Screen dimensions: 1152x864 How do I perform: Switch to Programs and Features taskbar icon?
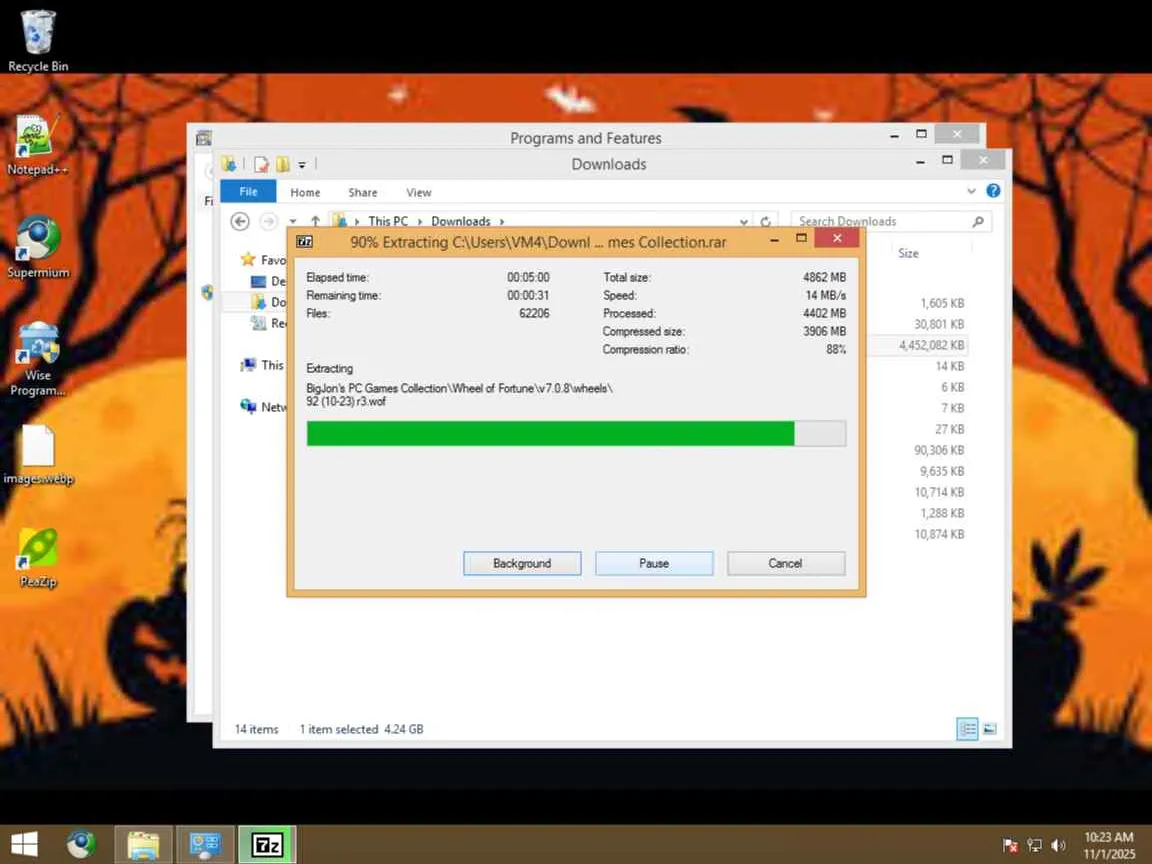[205, 845]
